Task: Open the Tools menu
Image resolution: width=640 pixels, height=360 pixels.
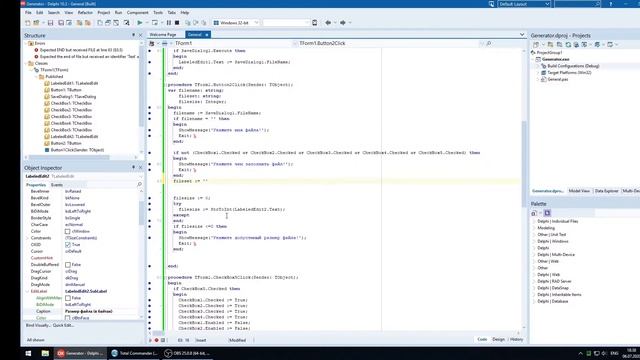Action: click(158, 13)
